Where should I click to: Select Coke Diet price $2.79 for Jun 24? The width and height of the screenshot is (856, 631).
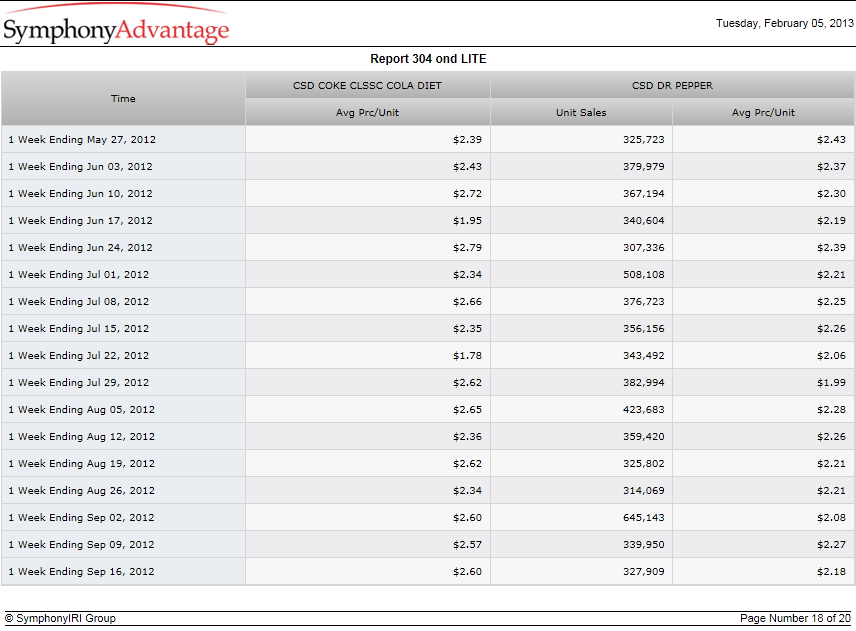click(x=467, y=248)
